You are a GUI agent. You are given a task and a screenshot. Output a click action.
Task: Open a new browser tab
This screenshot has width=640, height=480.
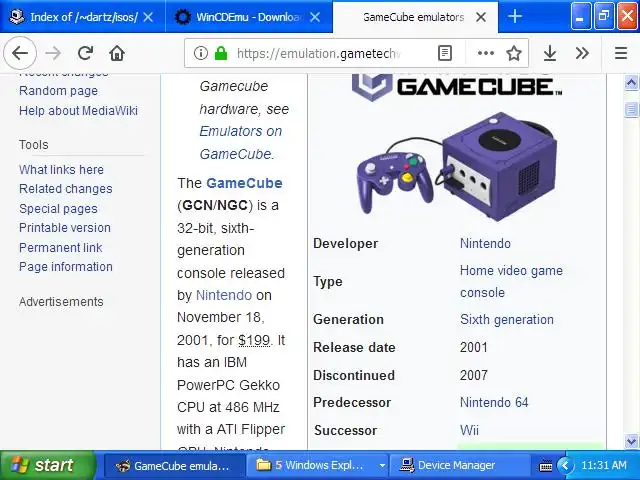[515, 17]
